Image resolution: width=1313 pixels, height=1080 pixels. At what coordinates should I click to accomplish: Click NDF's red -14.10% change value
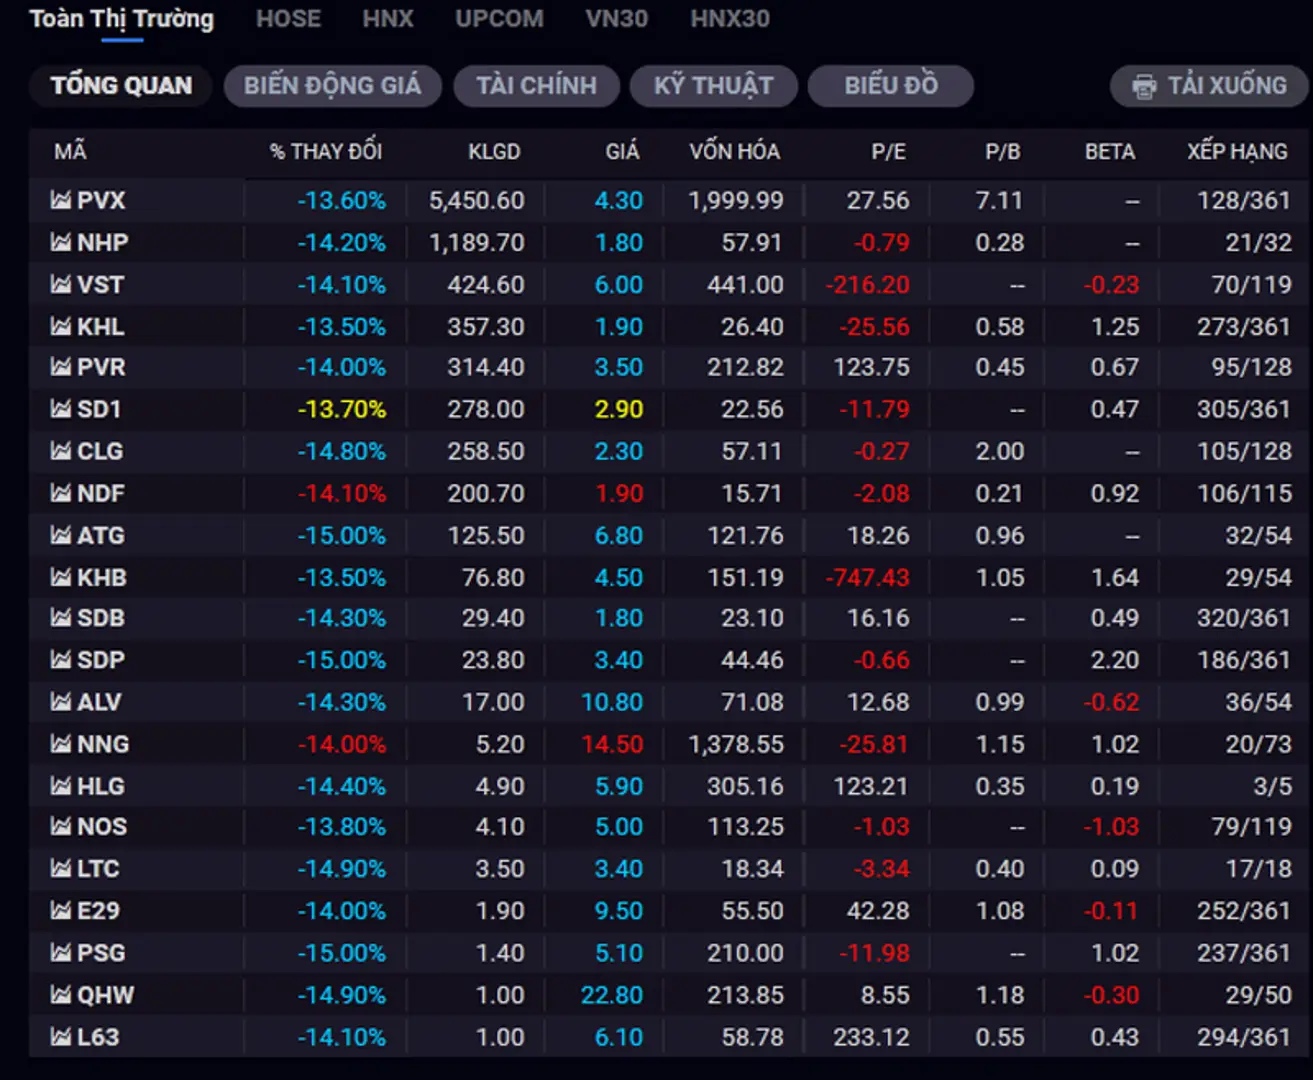(x=341, y=493)
